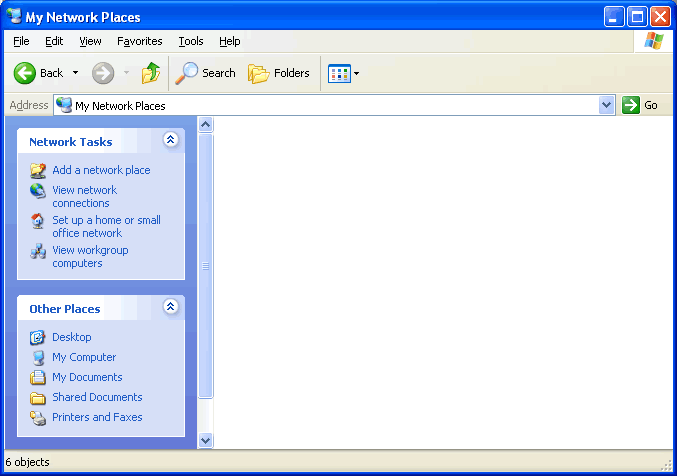Open the Tools menu
Viewport: 677px width, 476px height.
[190, 41]
